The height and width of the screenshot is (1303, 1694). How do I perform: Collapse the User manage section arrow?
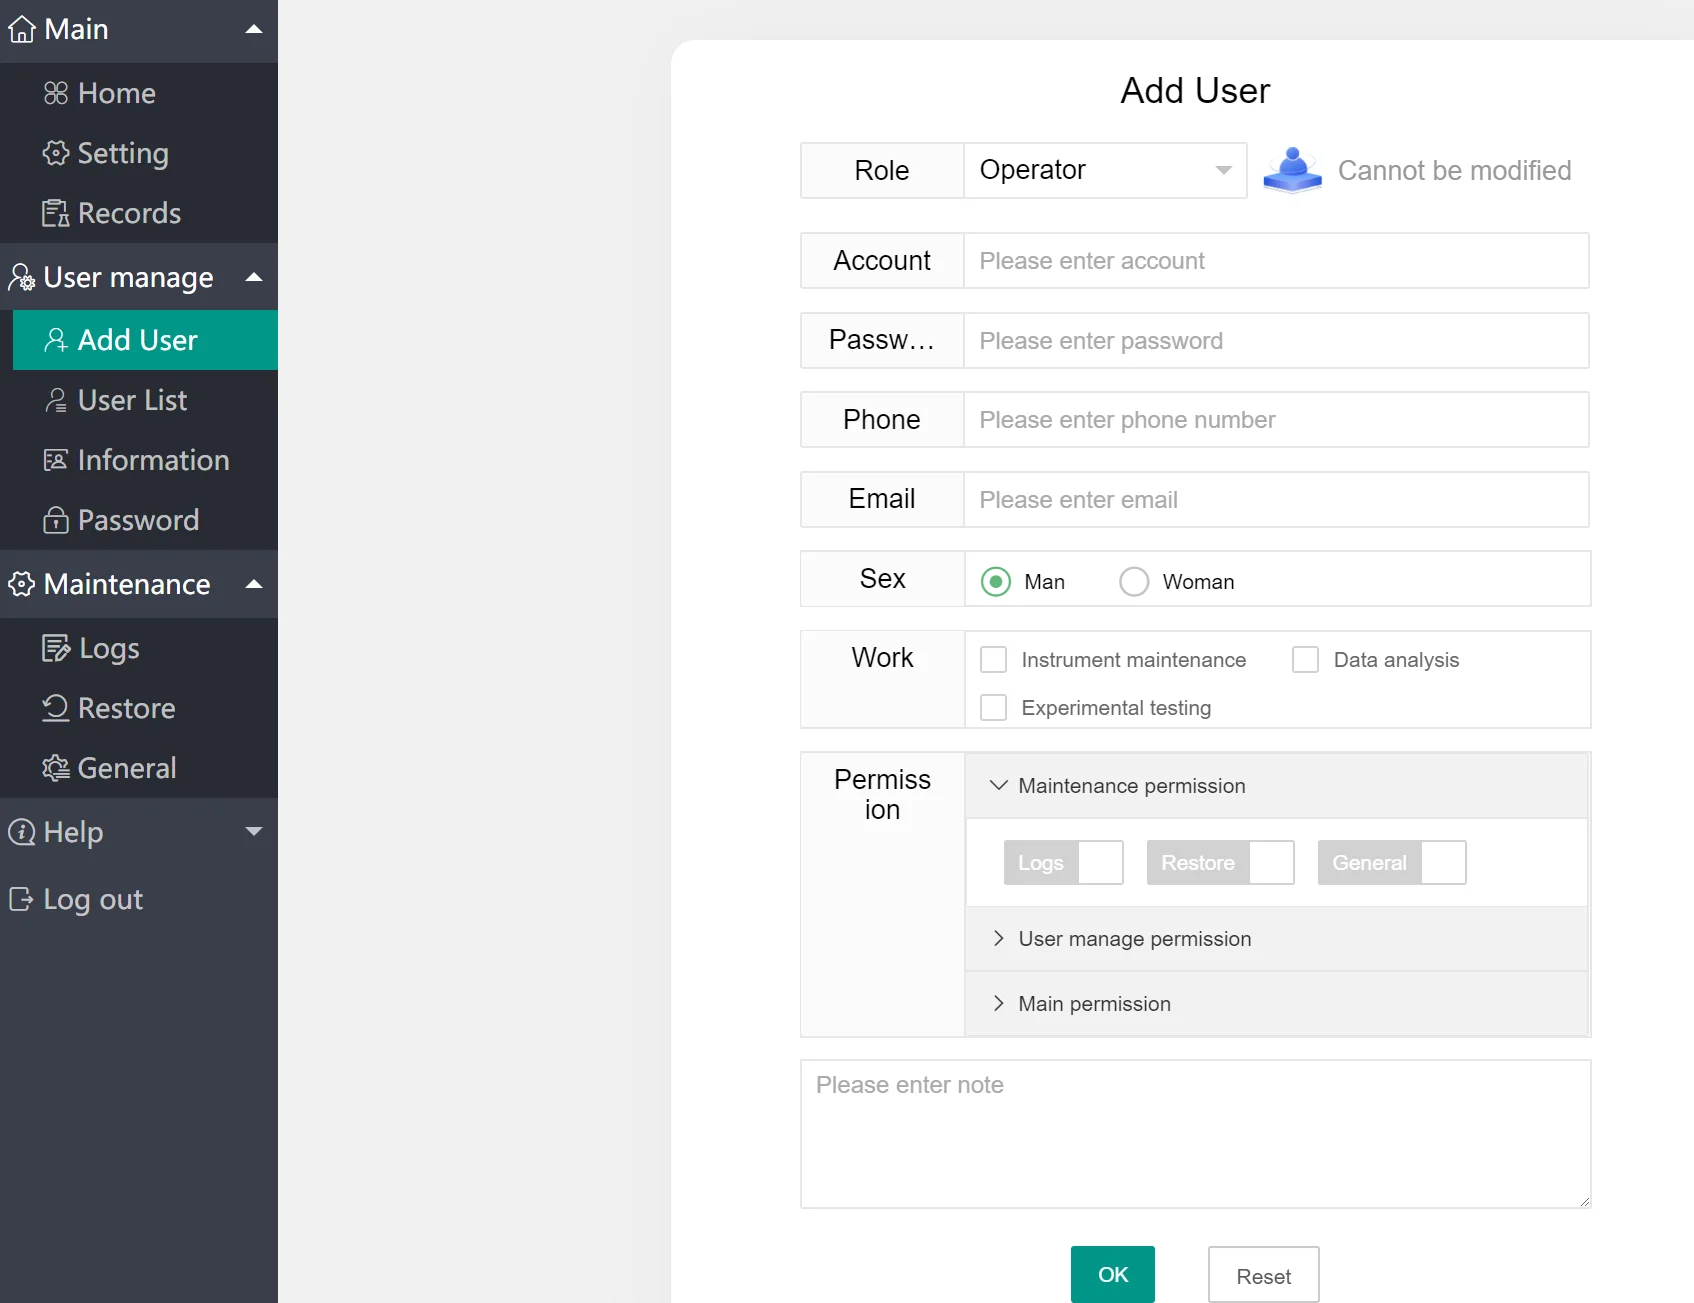254,277
